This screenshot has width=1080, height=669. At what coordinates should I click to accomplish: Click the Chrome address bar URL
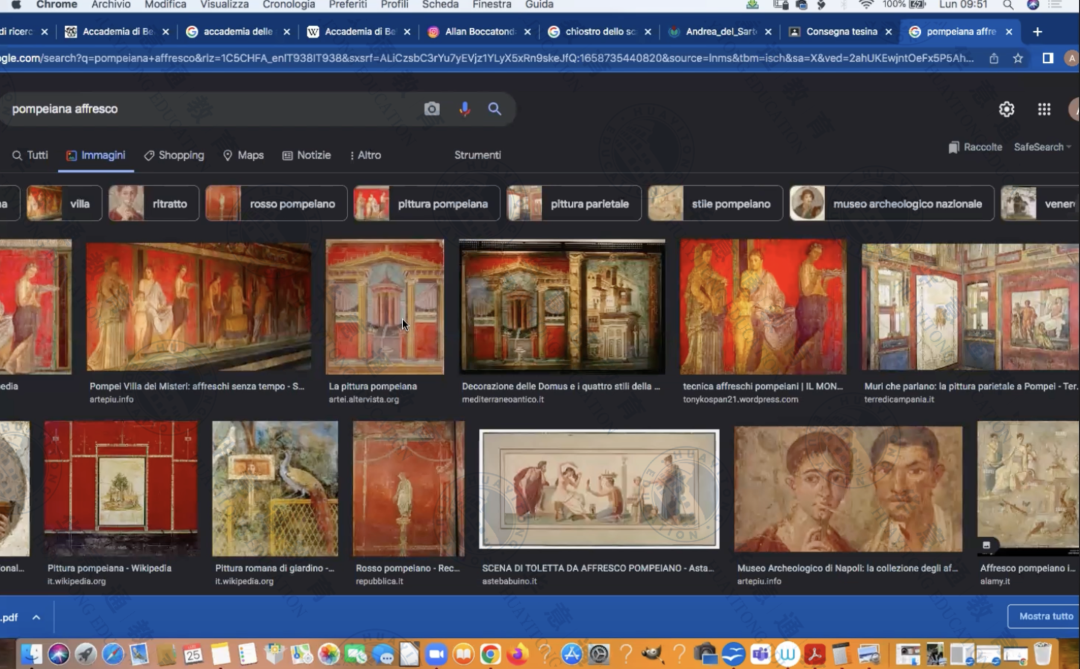(486, 59)
